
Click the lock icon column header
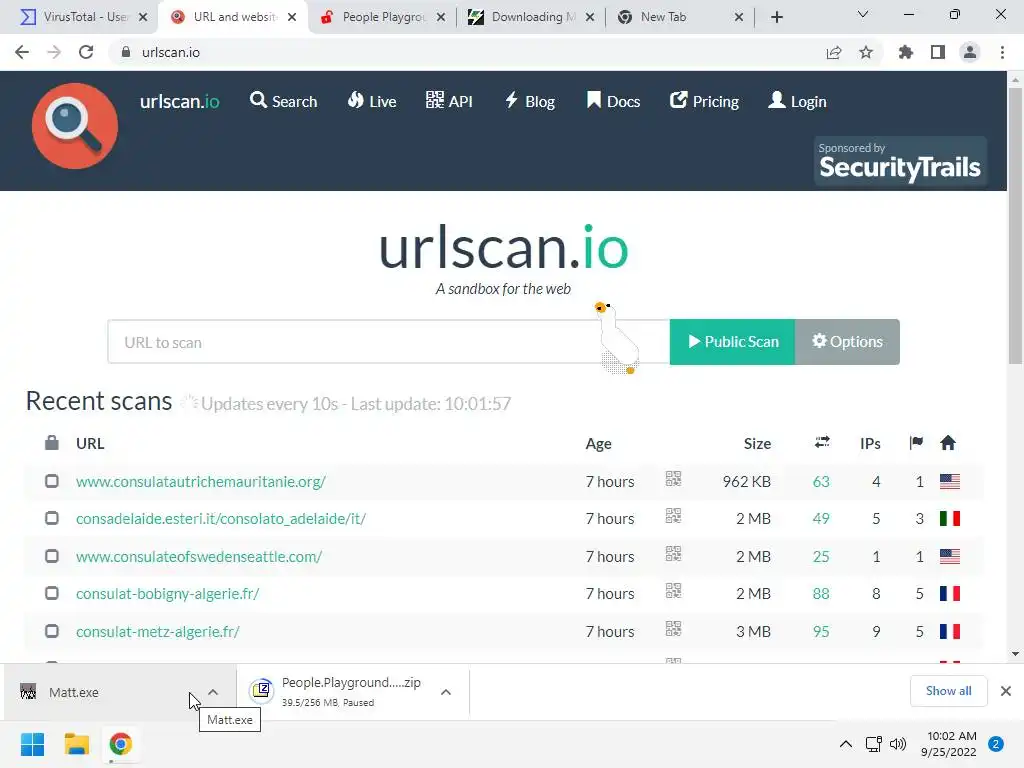(x=52, y=443)
